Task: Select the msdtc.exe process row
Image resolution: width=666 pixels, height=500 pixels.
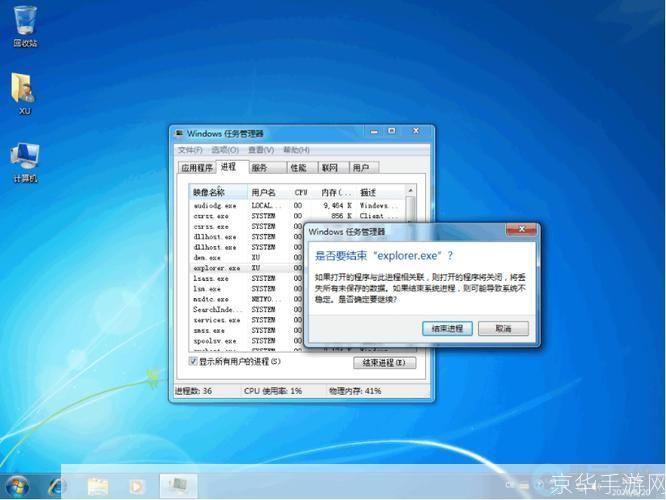Action: pyautogui.click(x=246, y=299)
